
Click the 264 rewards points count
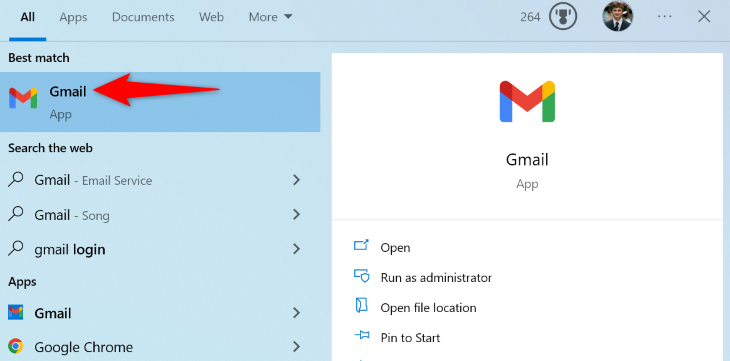click(530, 17)
